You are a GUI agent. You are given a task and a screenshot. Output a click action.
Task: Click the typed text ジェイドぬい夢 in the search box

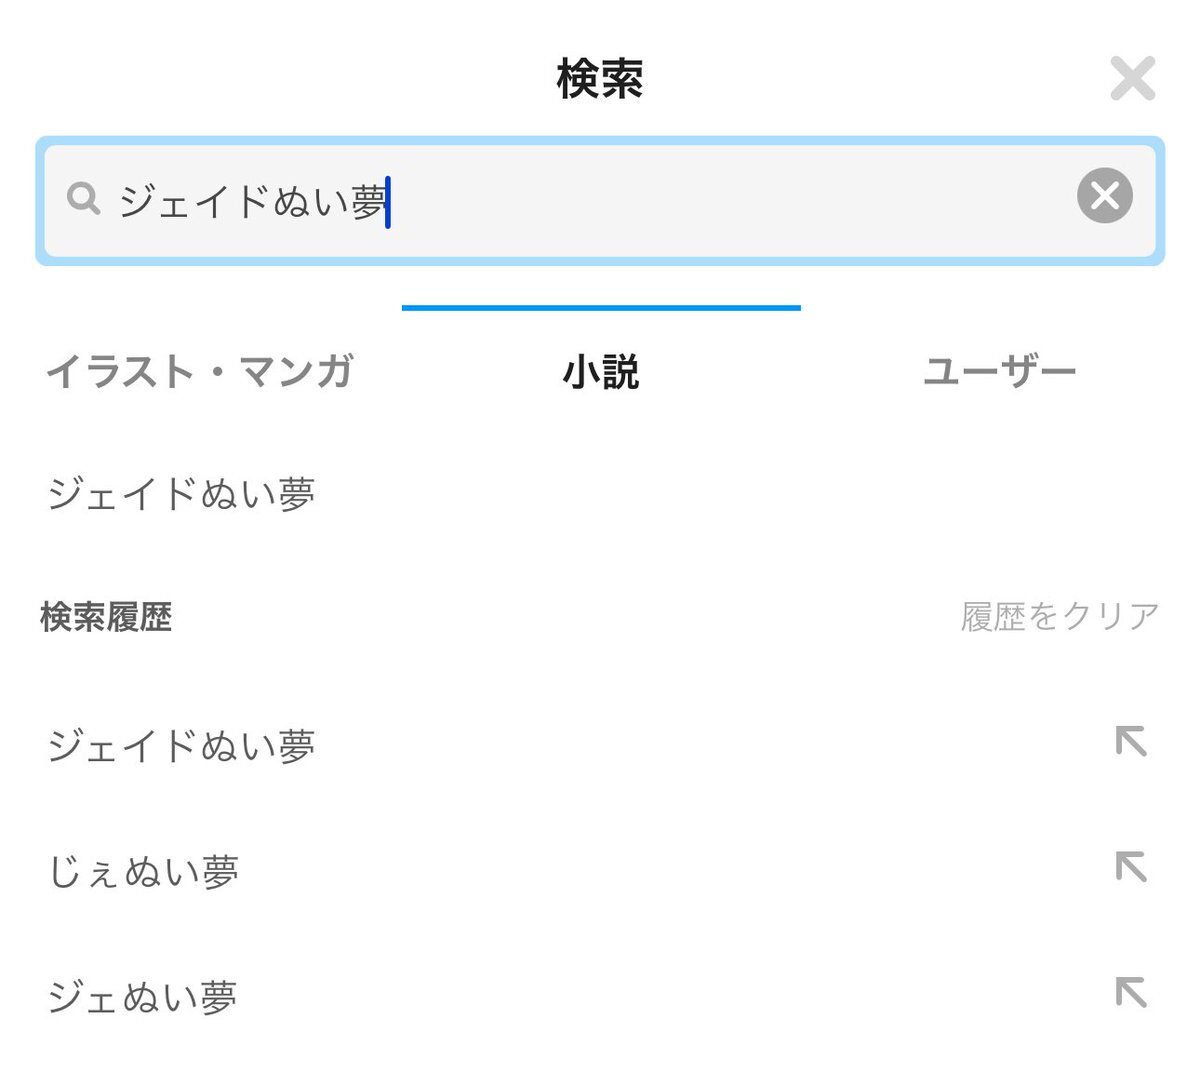(253, 202)
